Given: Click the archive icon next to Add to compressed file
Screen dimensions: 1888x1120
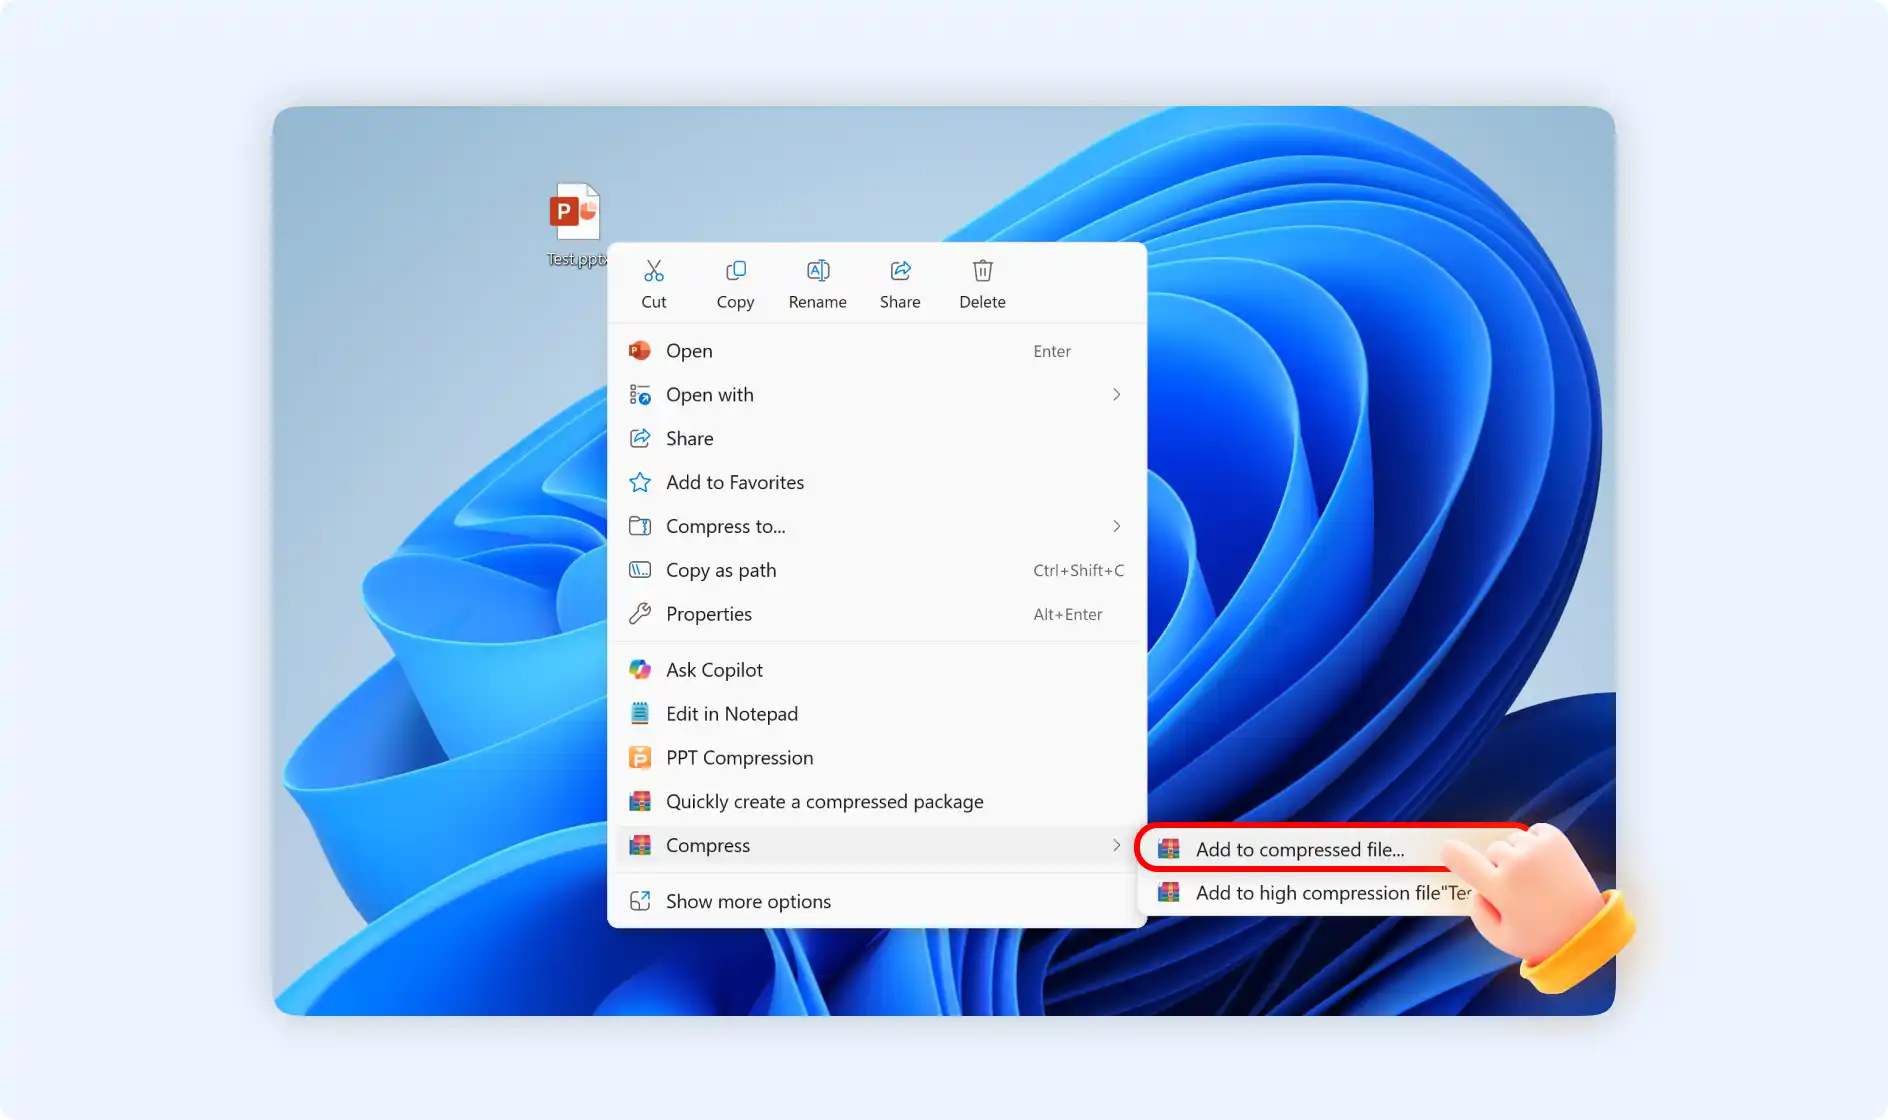Looking at the screenshot, I should click(x=1169, y=850).
